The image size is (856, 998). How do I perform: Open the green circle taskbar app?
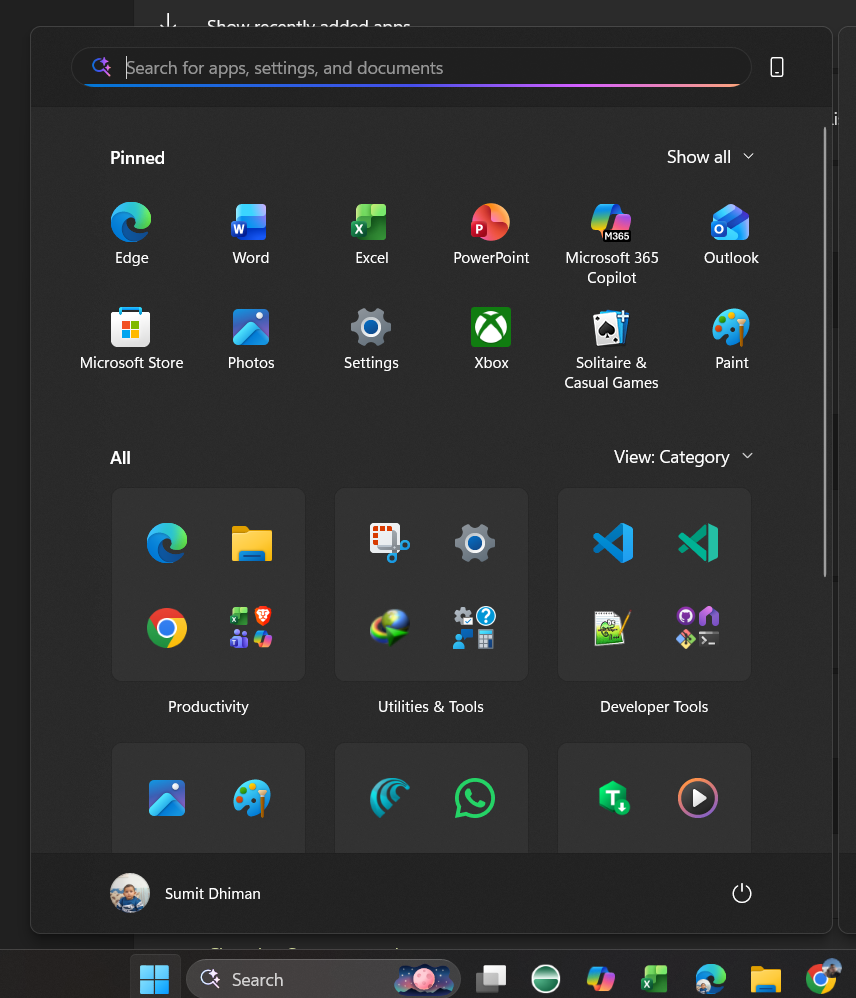pyautogui.click(x=545, y=979)
